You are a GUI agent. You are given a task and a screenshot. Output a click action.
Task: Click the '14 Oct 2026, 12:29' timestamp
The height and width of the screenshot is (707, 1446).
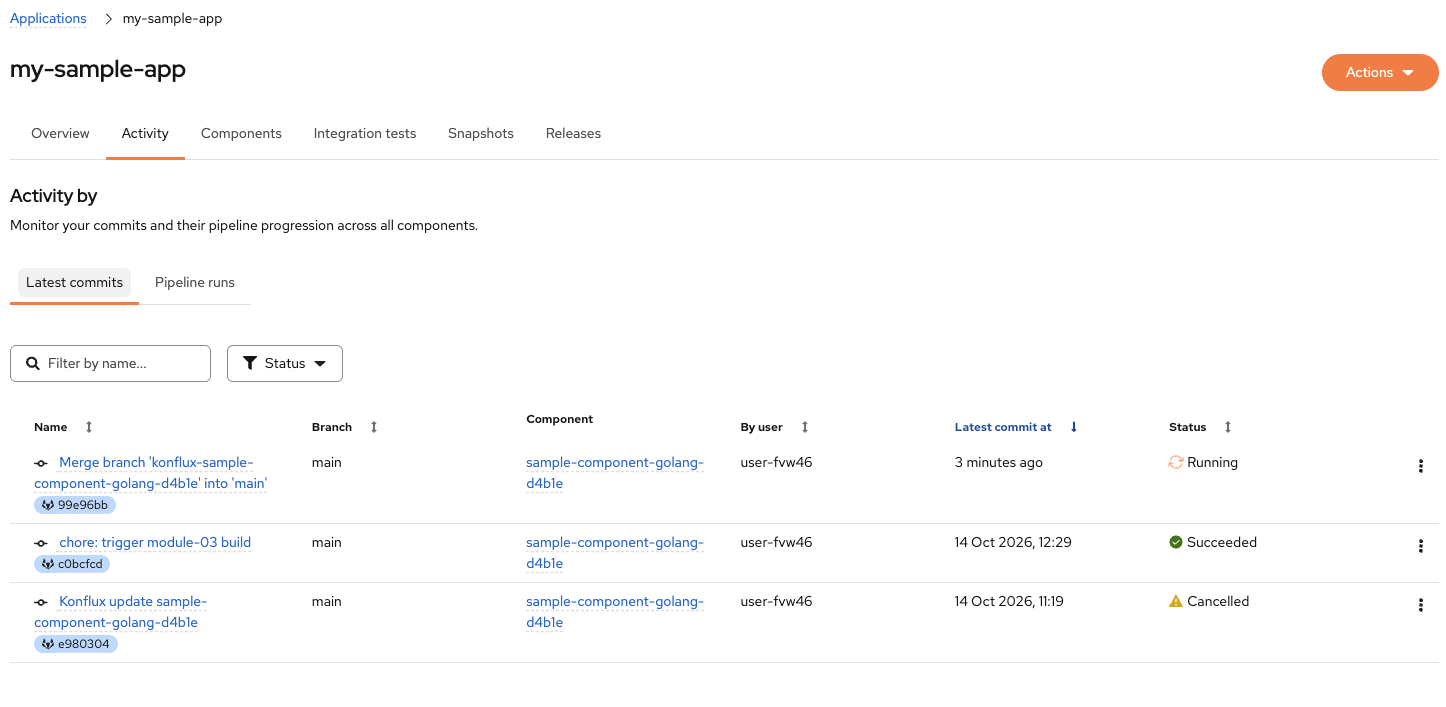(x=1013, y=542)
